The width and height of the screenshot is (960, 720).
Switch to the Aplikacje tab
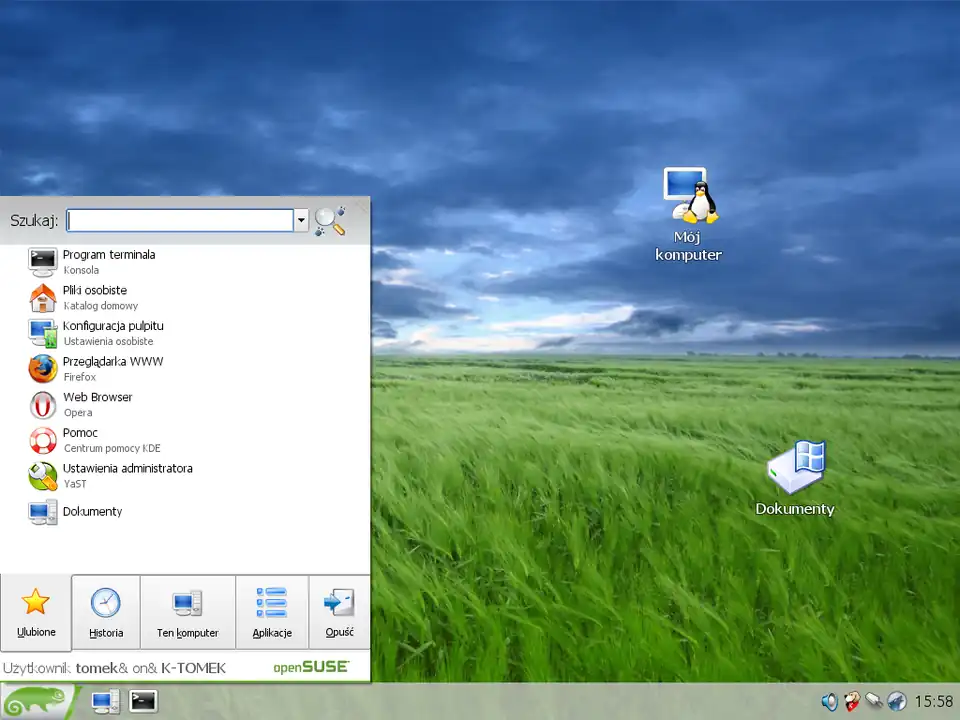(272, 612)
